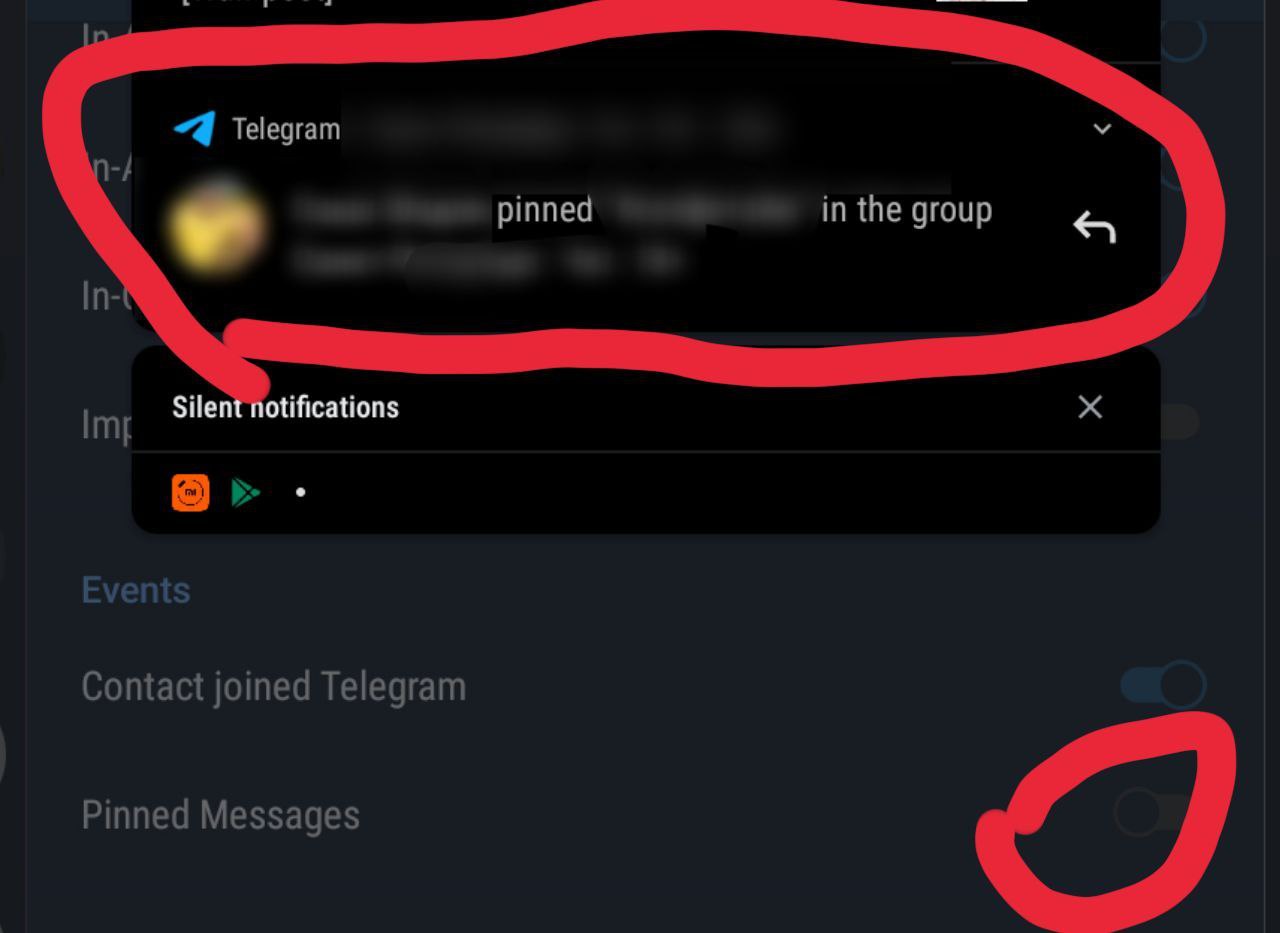
Task: Select the Events section heading
Action: coord(136,590)
